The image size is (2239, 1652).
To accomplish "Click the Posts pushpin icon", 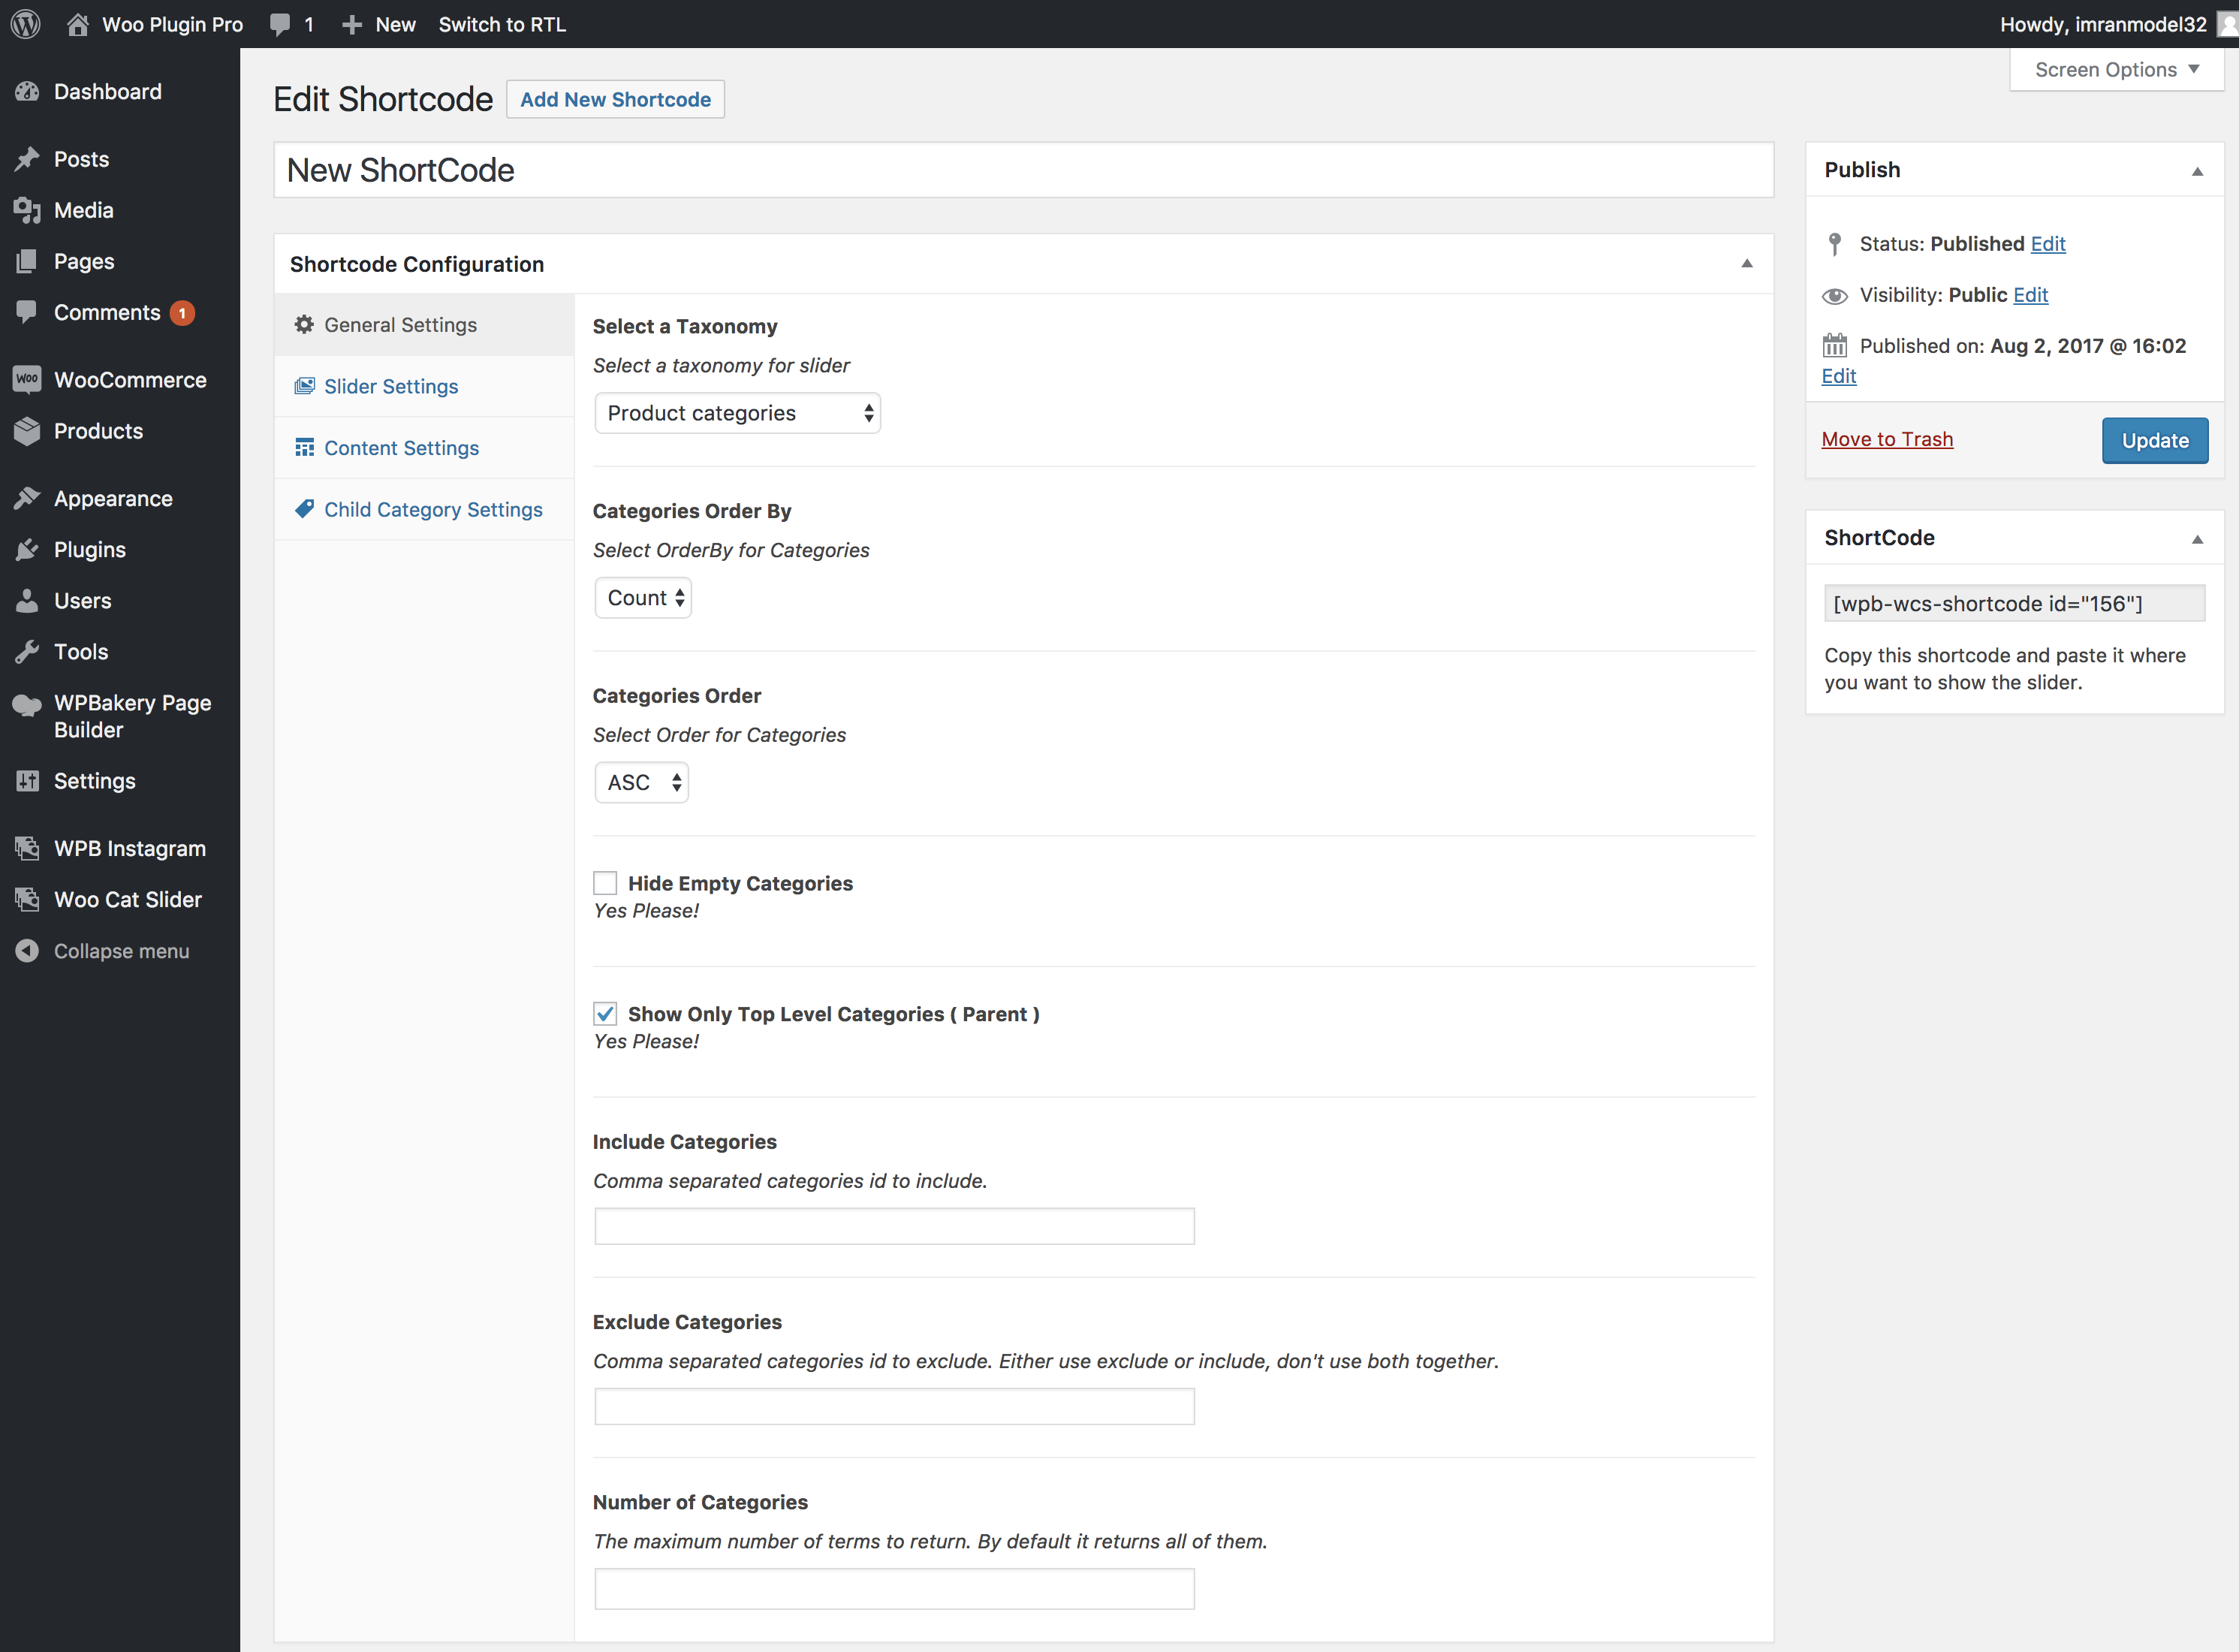I will (x=27, y=159).
